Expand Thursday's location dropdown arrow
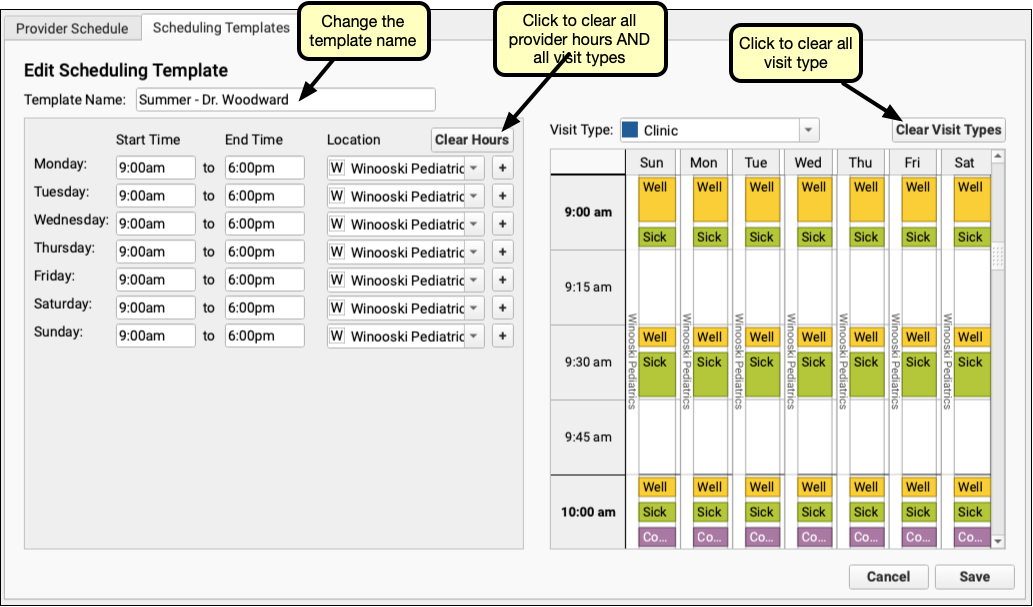1033x607 pixels. click(x=475, y=252)
